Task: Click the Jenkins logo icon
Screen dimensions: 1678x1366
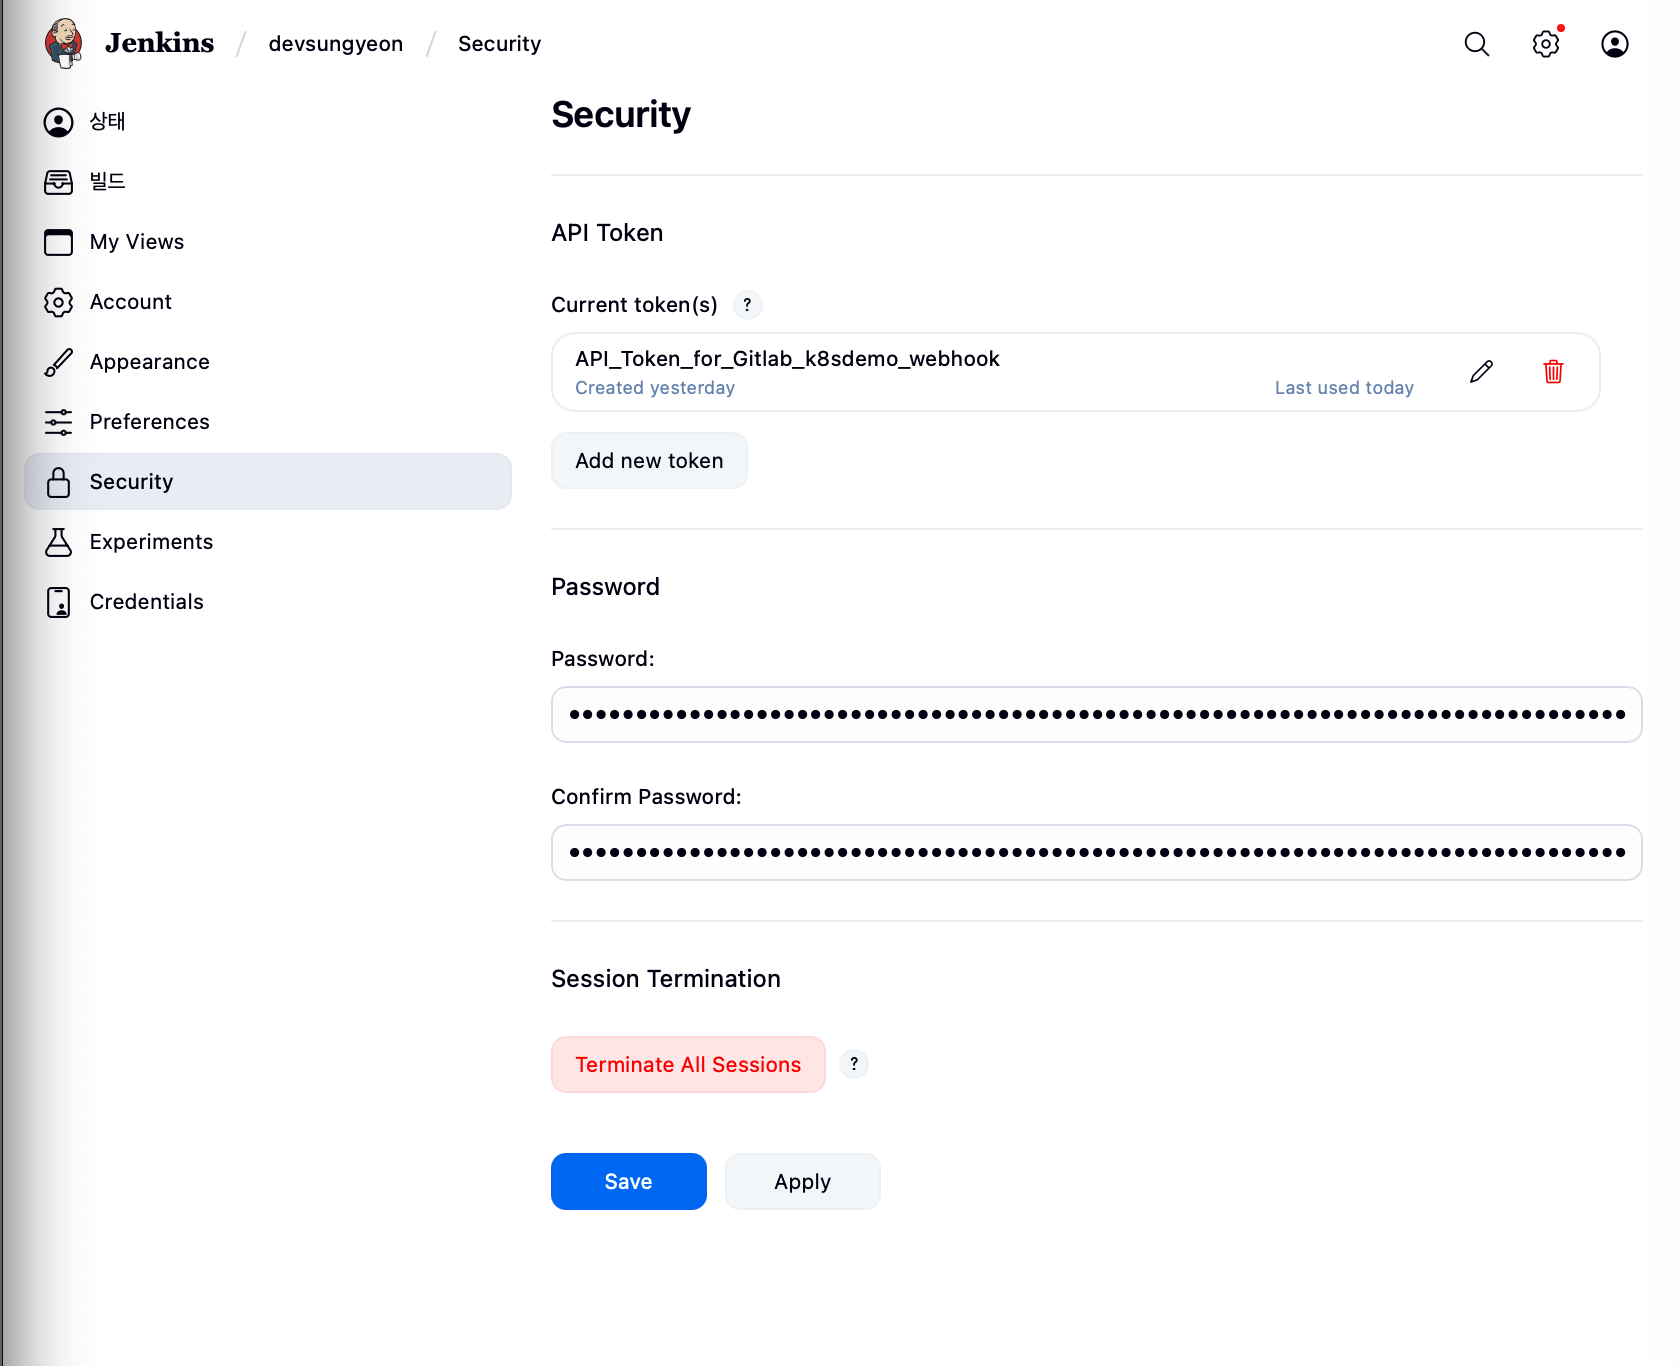Action: pyautogui.click(x=64, y=43)
